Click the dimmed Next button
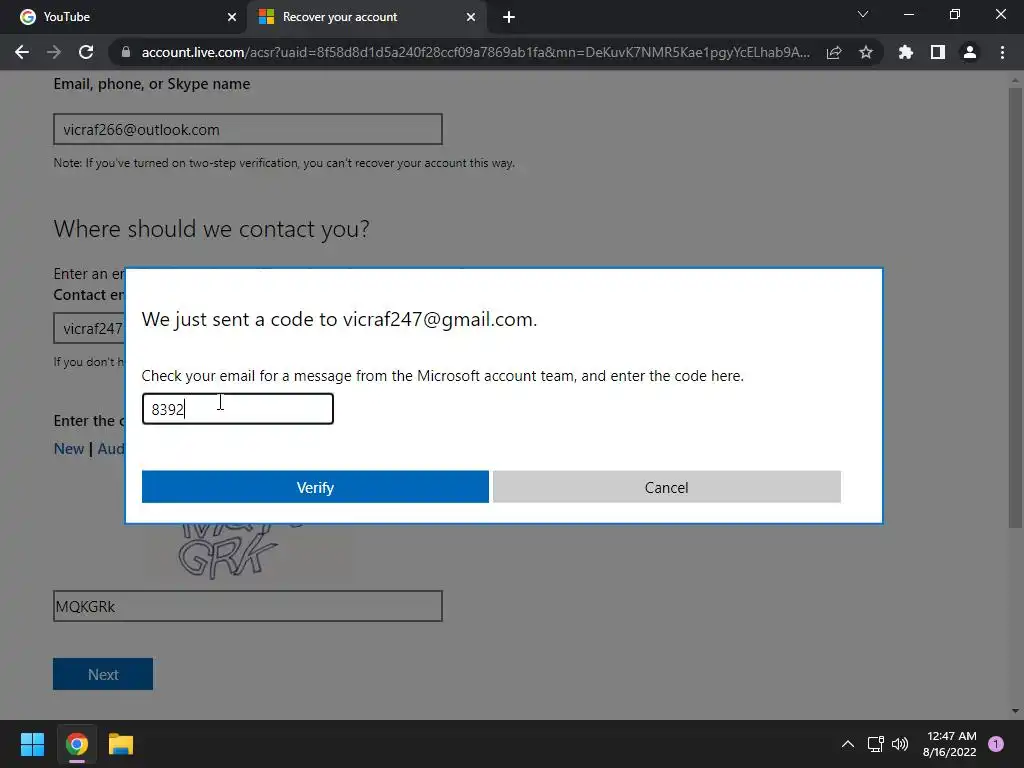The height and width of the screenshot is (768, 1024). (x=103, y=674)
